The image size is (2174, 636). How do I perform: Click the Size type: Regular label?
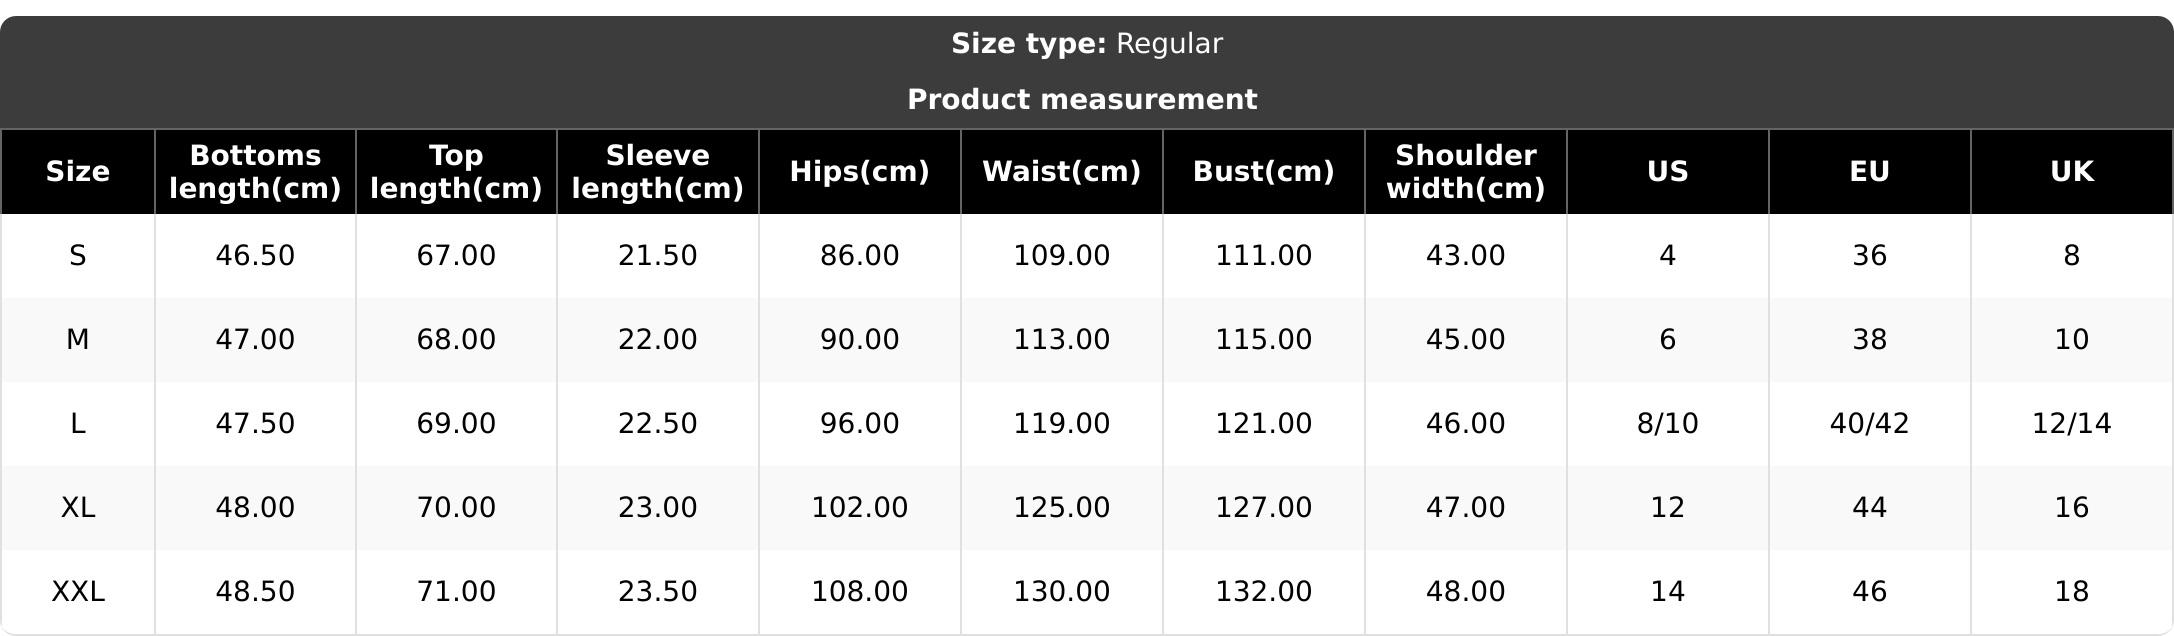point(1086,44)
